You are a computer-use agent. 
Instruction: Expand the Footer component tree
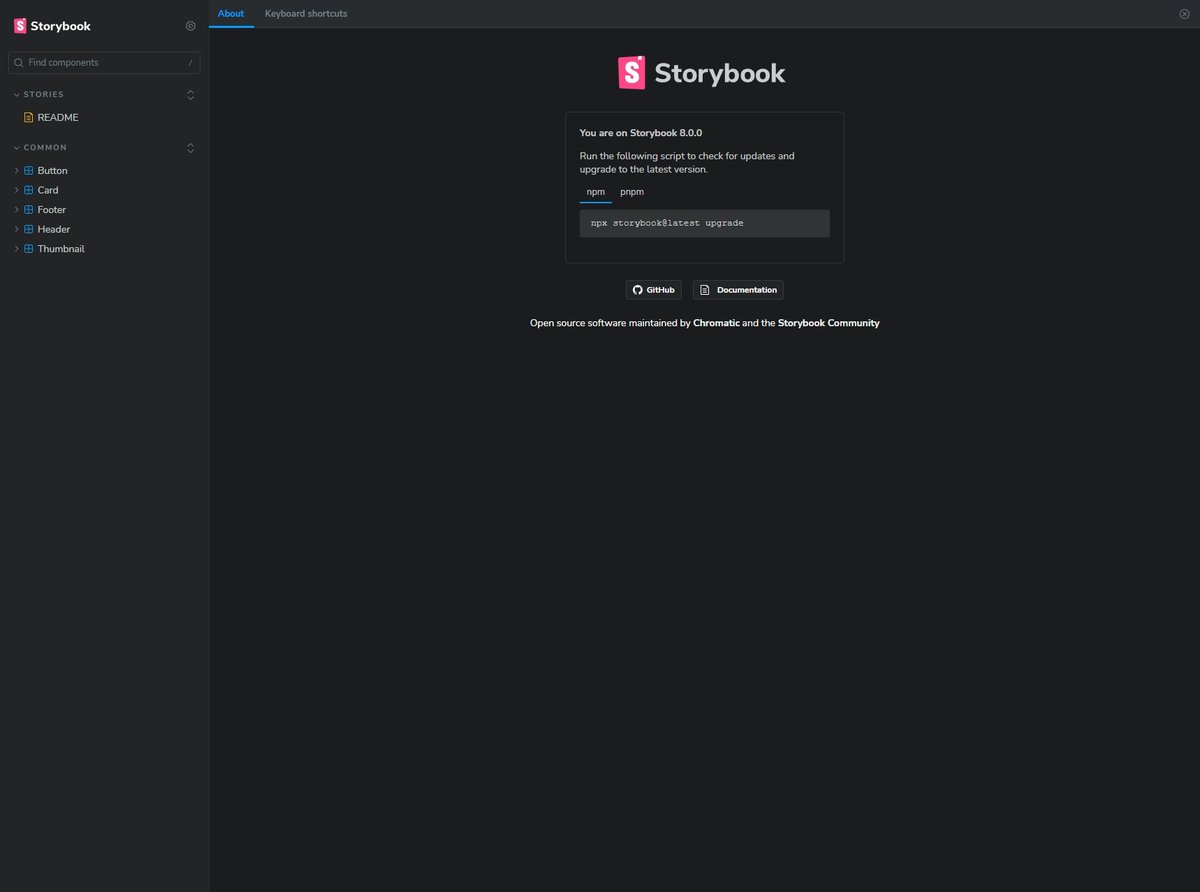tap(16, 210)
